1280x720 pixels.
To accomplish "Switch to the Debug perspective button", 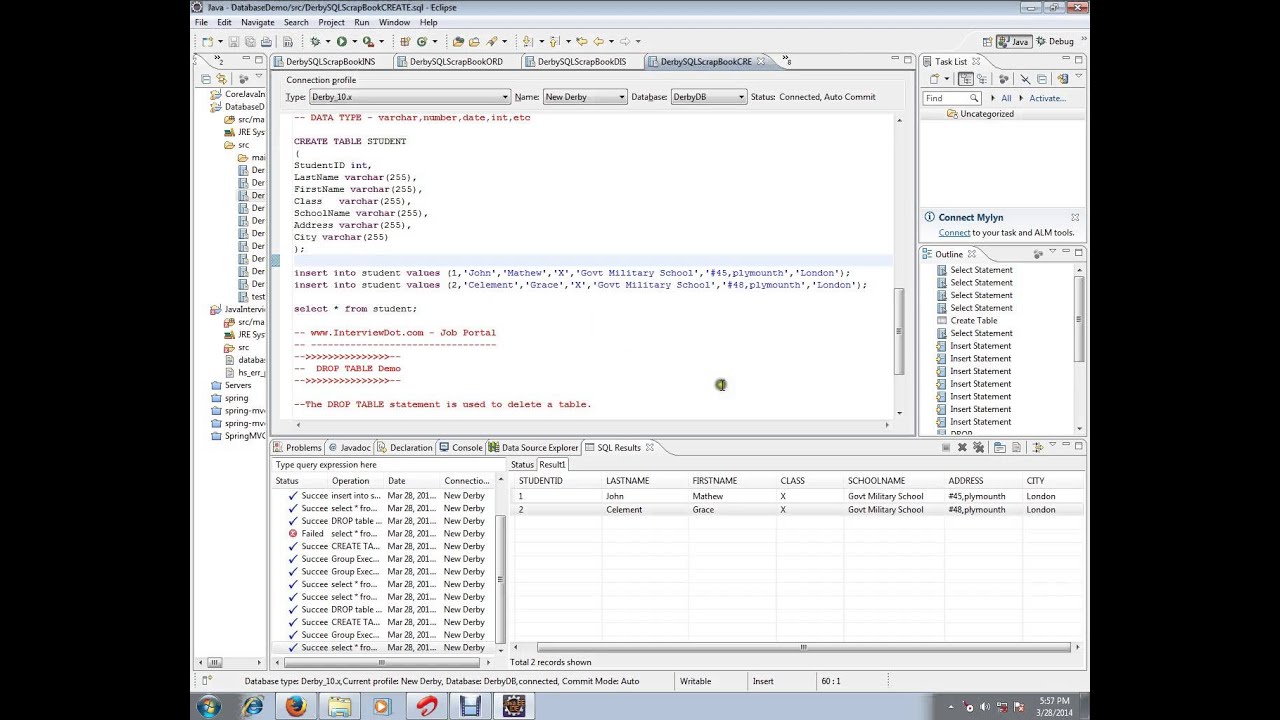I will (x=1053, y=42).
